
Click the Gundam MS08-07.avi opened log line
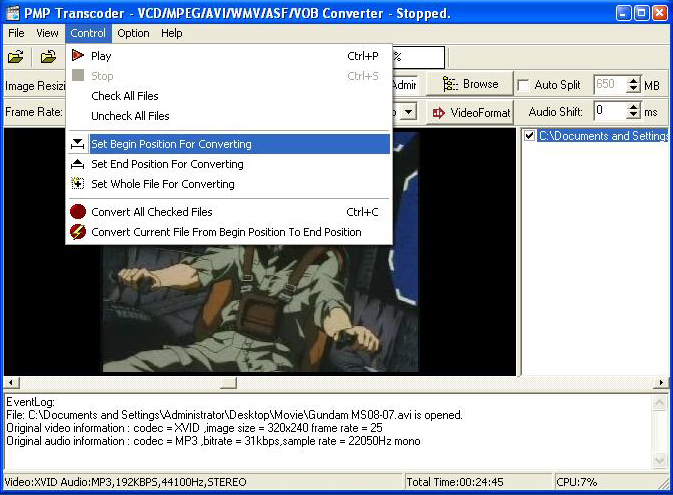tap(234, 415)
